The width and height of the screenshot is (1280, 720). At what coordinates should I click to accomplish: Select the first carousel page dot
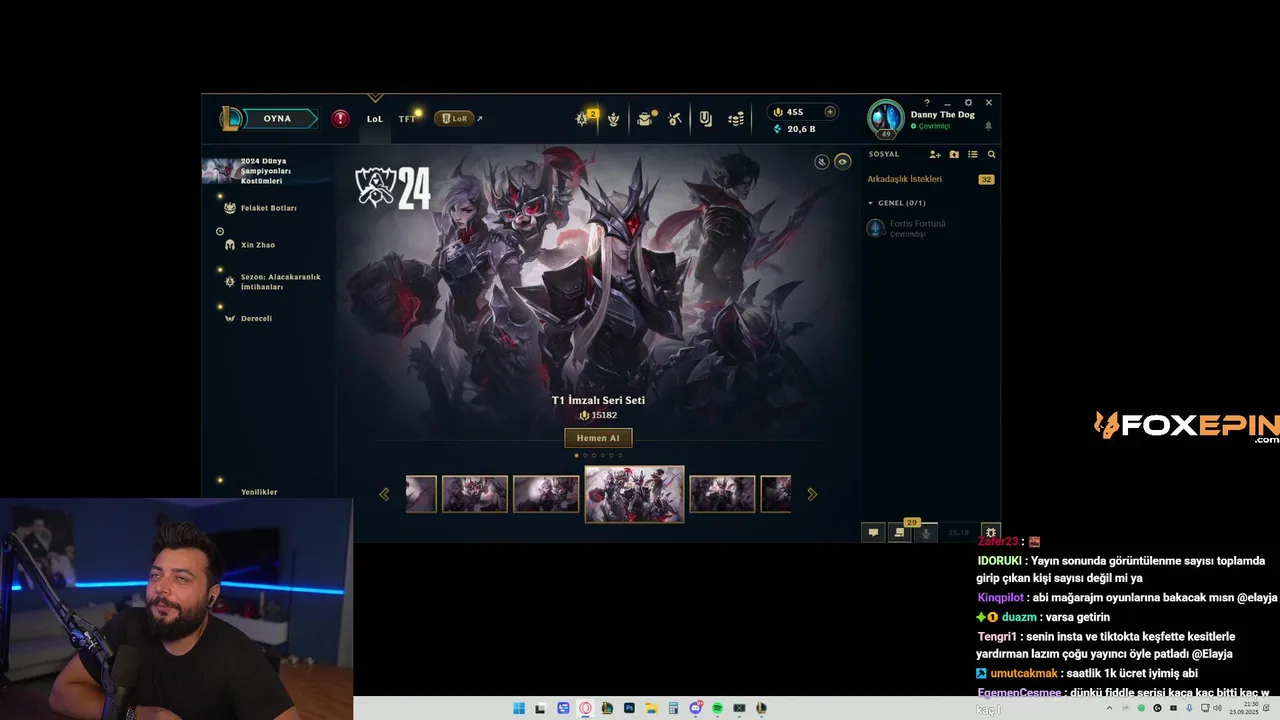point(576,455)
